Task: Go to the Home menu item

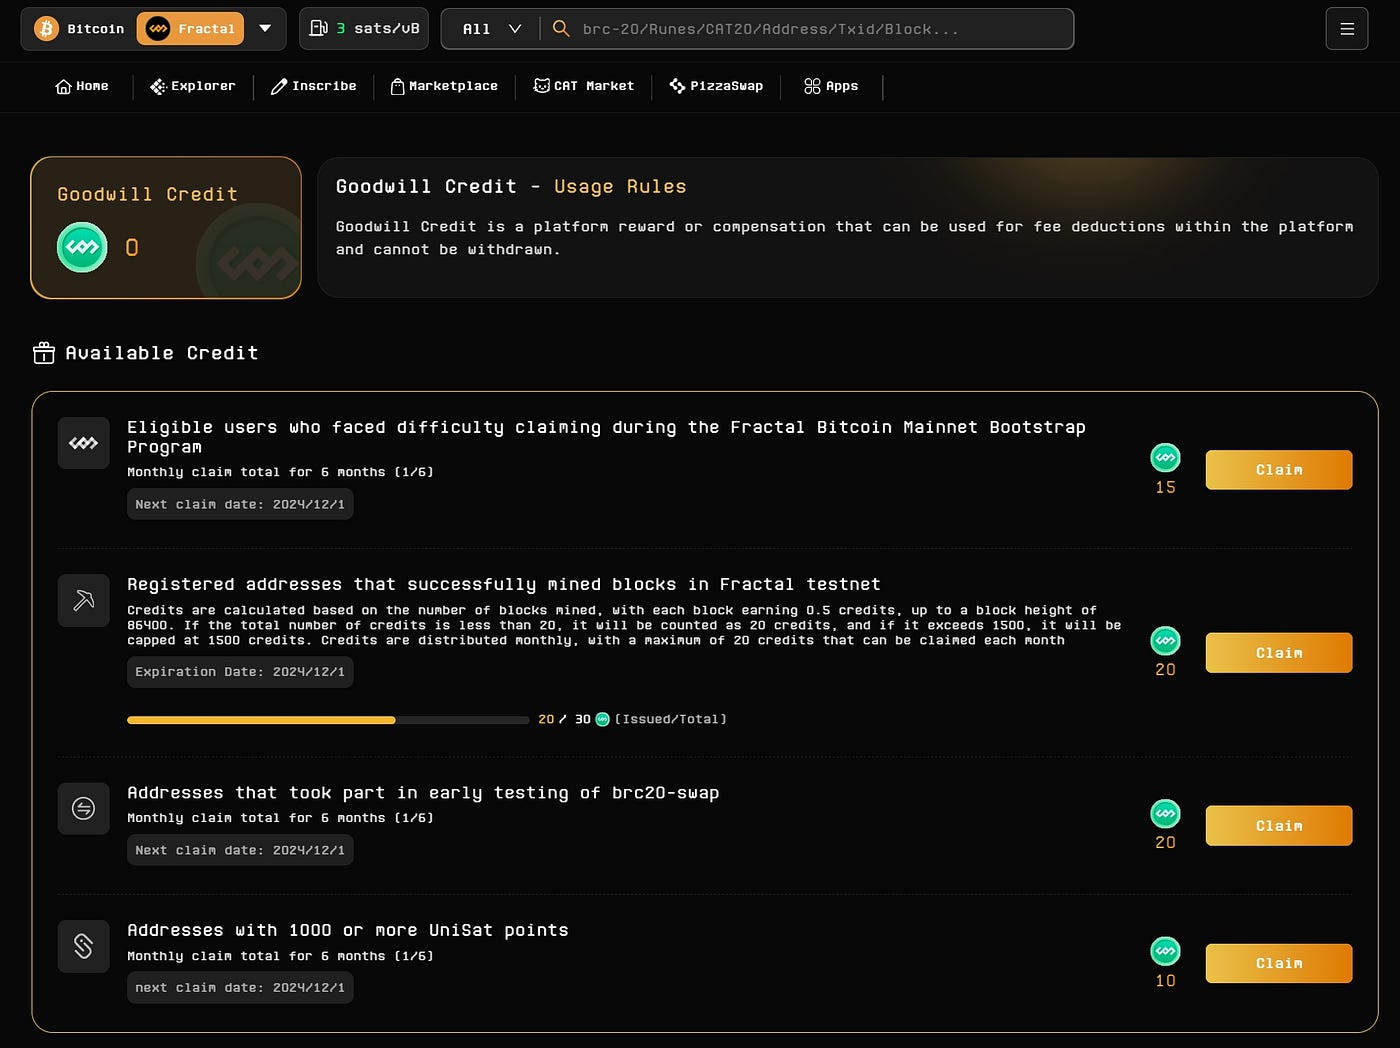Action: pos(82,86)
